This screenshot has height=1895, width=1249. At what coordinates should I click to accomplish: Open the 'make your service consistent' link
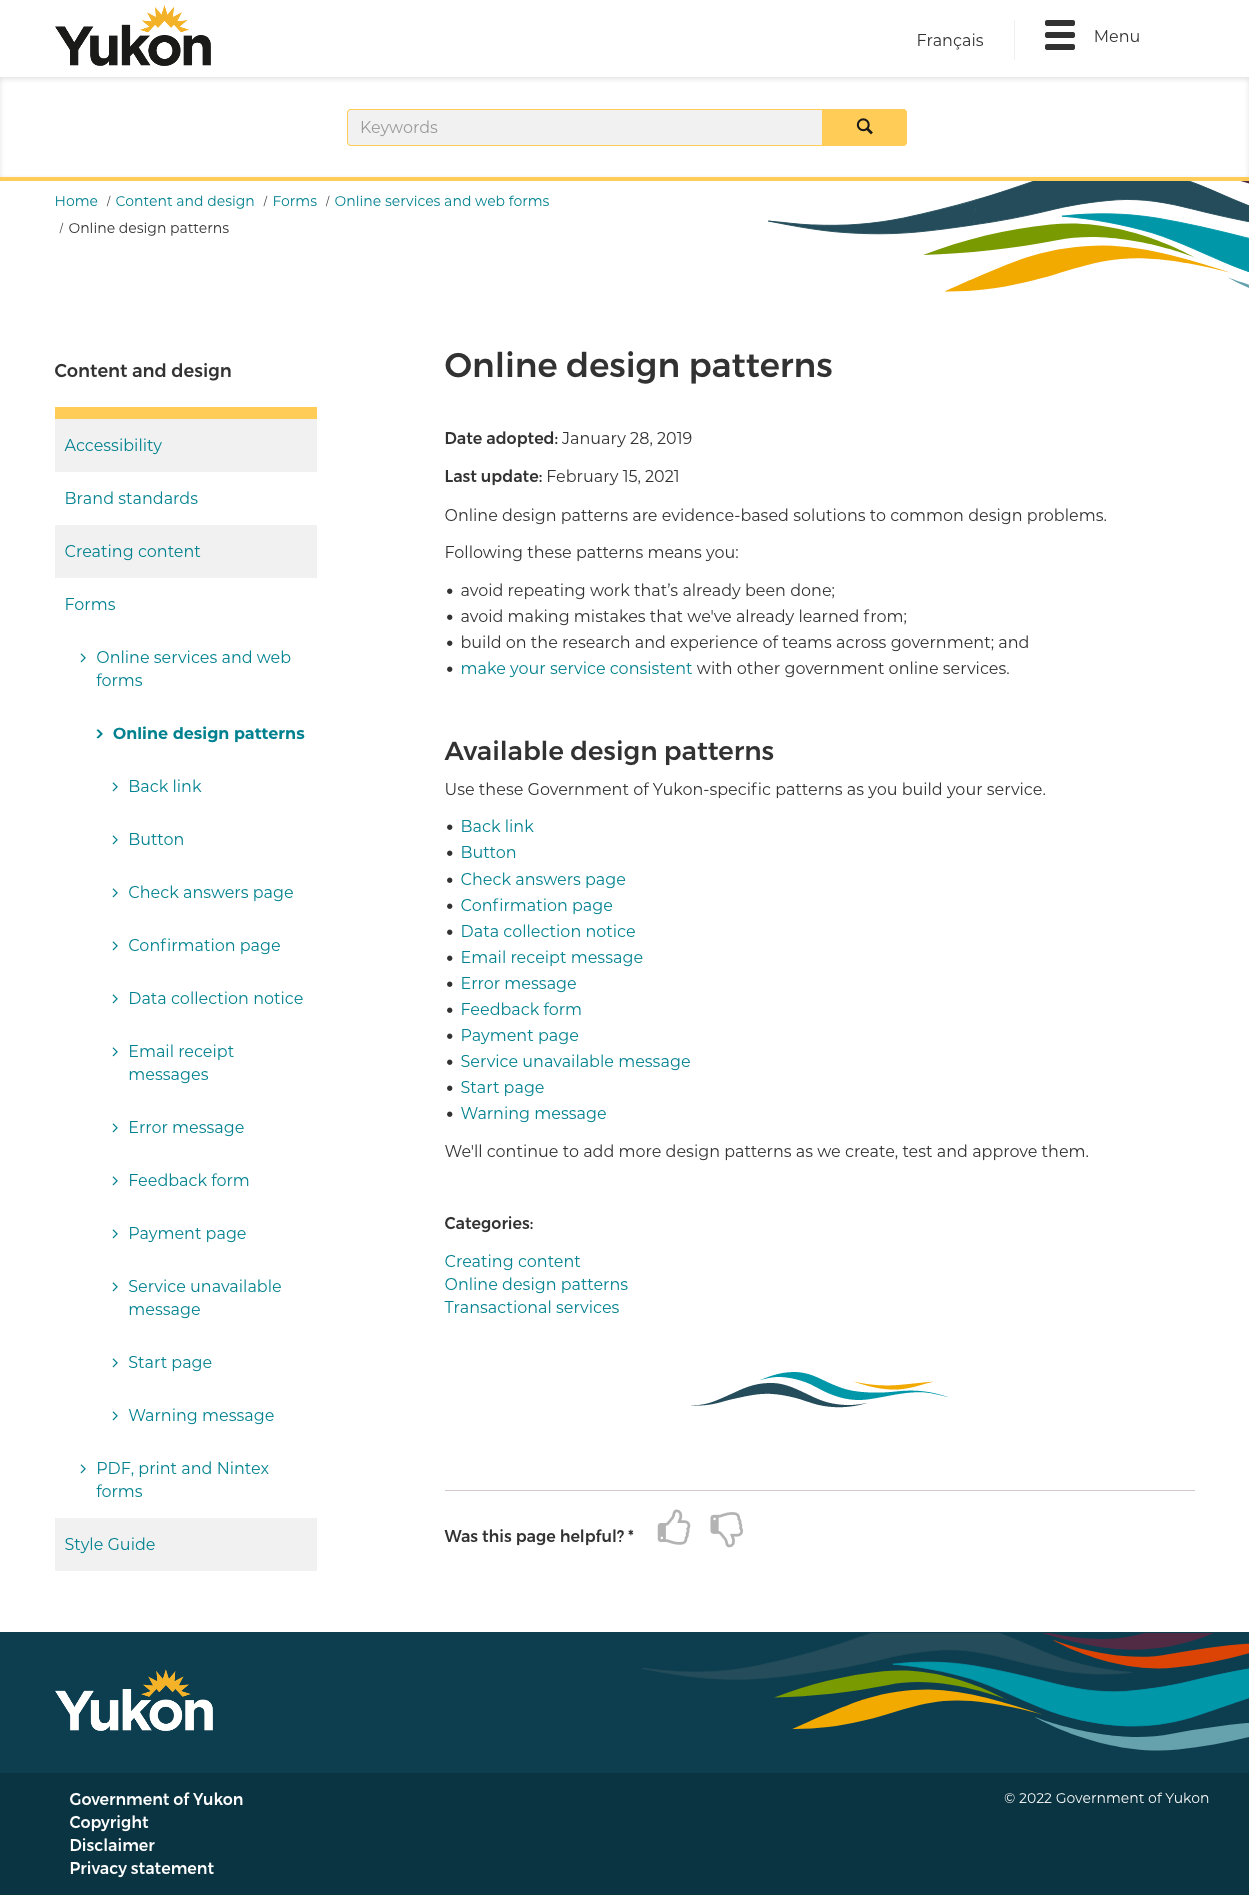coord(576,668)
